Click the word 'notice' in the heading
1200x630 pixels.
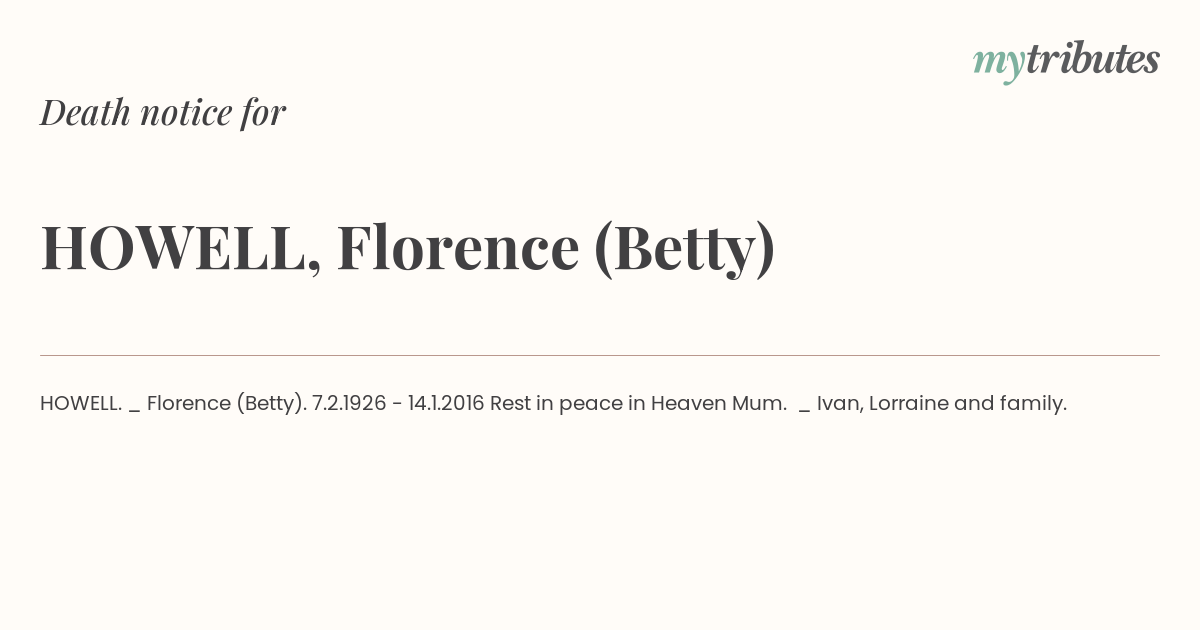tap(186, 113)
